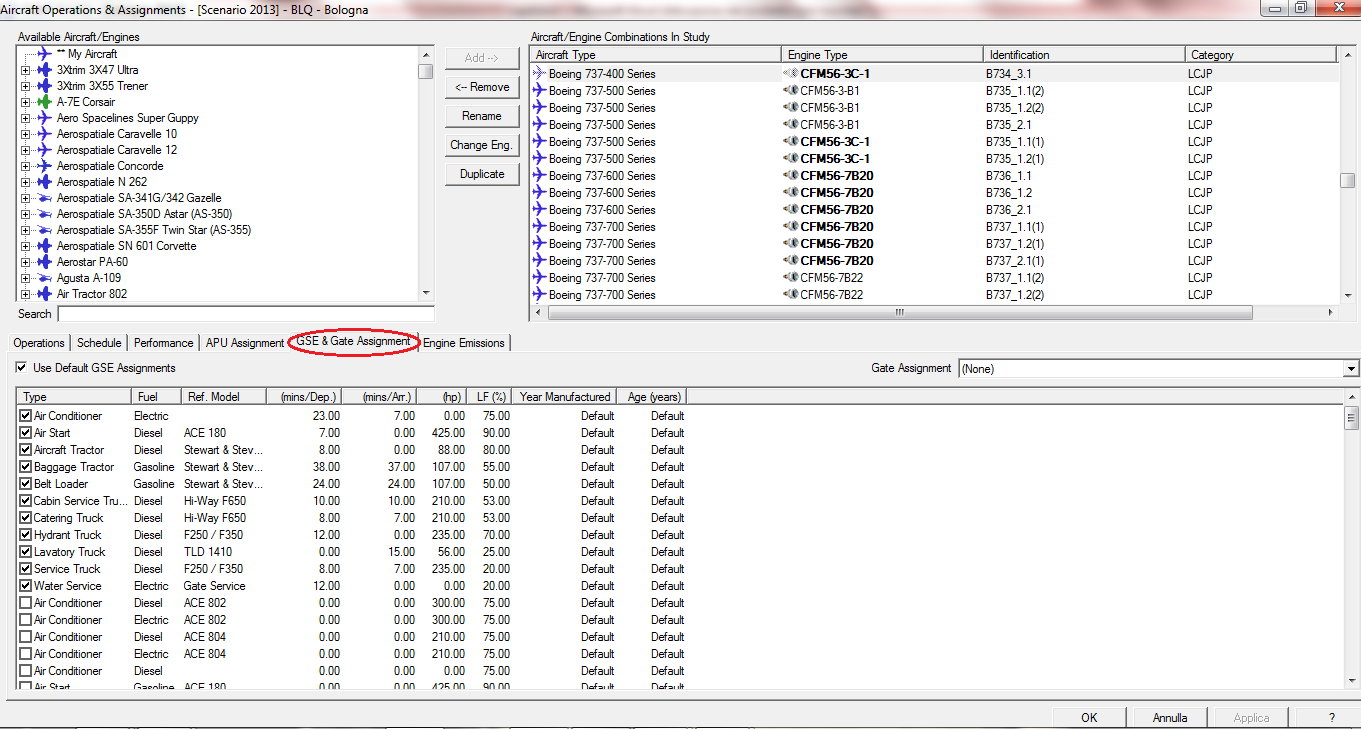Viewport: 1361px width, 729px height.
Task: Uncheck Use Default GSE Assignments
Action: [x=22, y=368]
